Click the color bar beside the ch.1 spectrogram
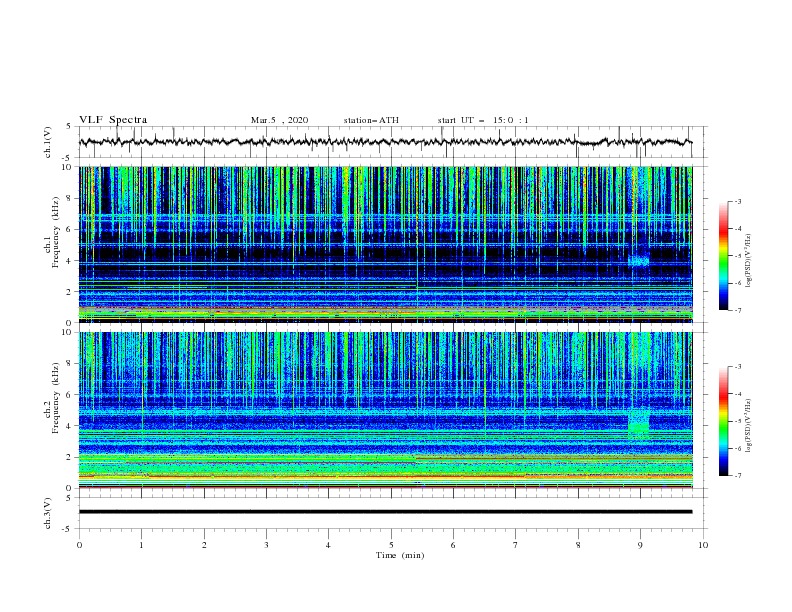 click(723, 256)
